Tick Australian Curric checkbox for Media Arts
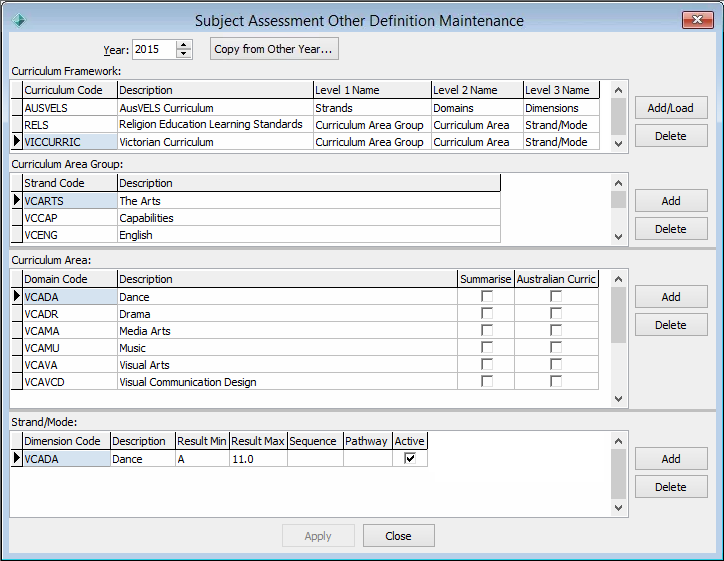This screenshot has height=561, width=724. 556,331
